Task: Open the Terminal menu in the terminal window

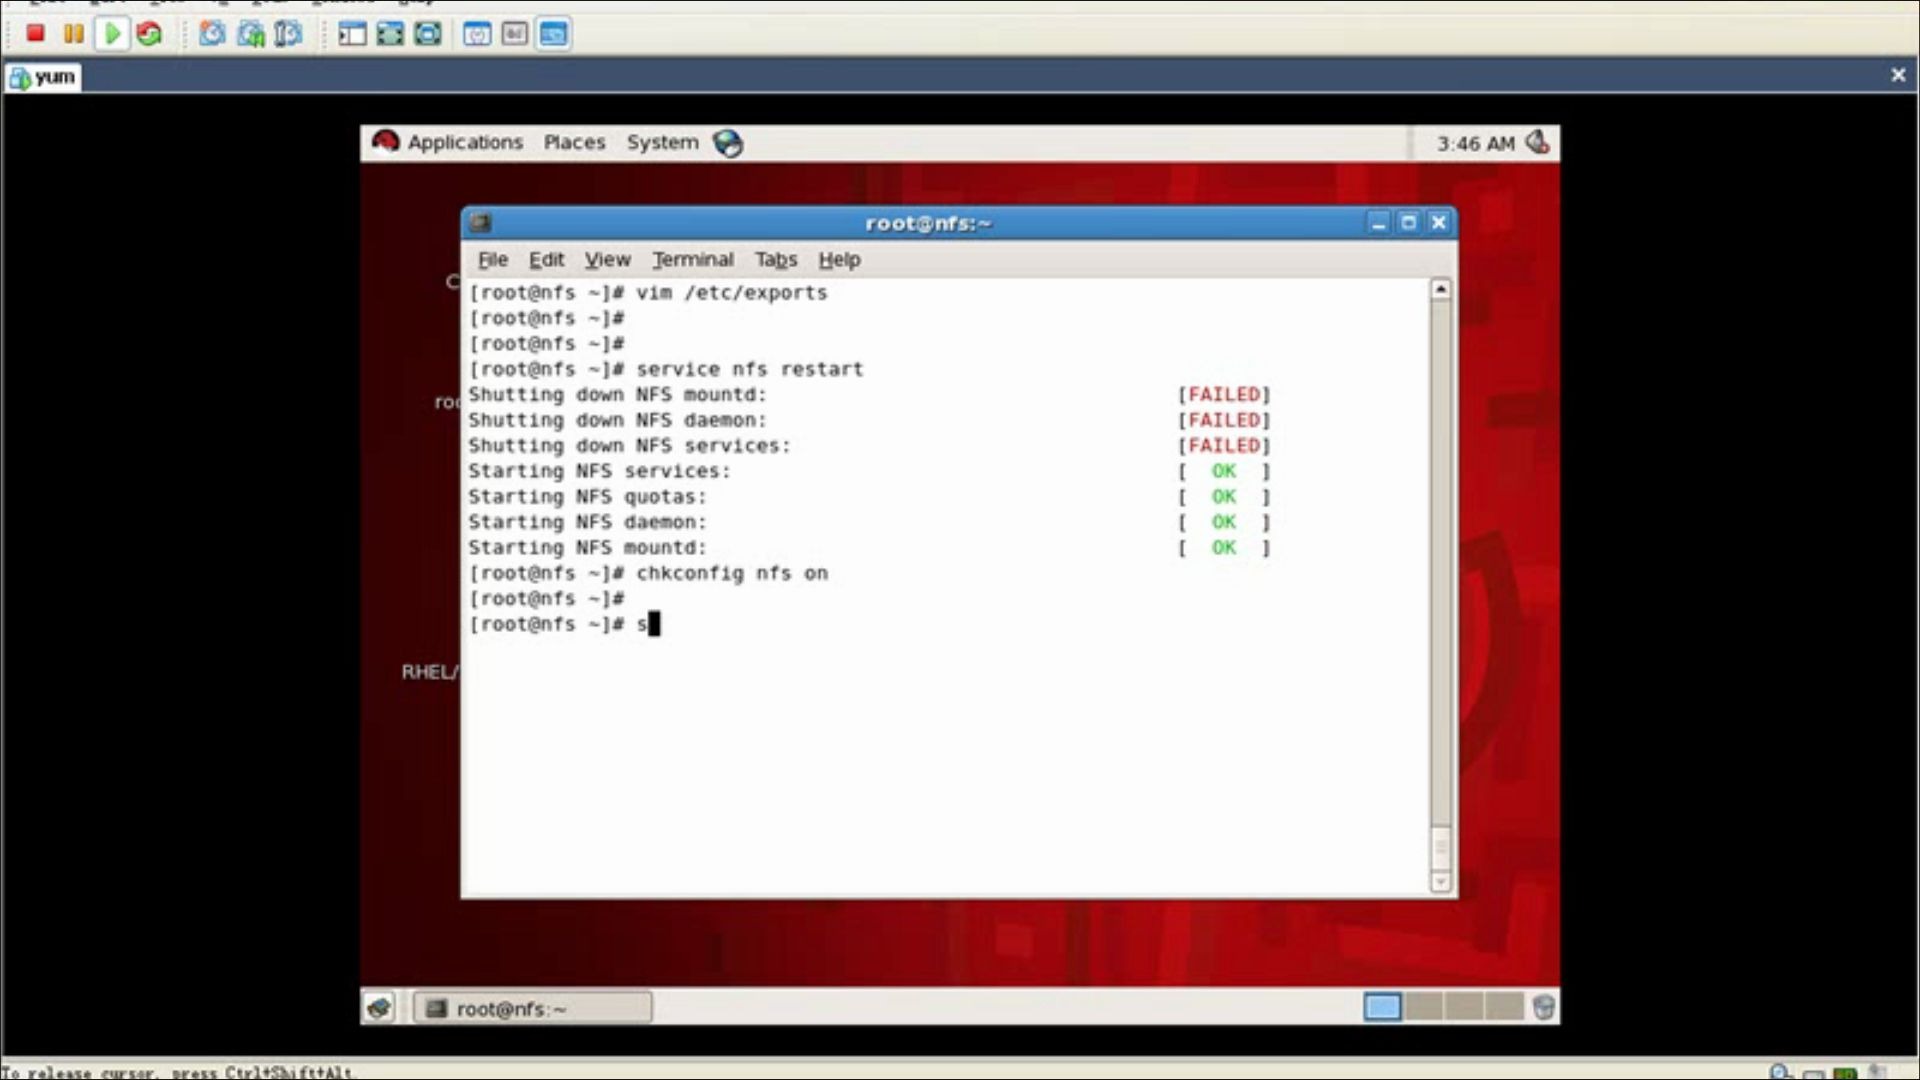Action: click(x=693, y=259)
